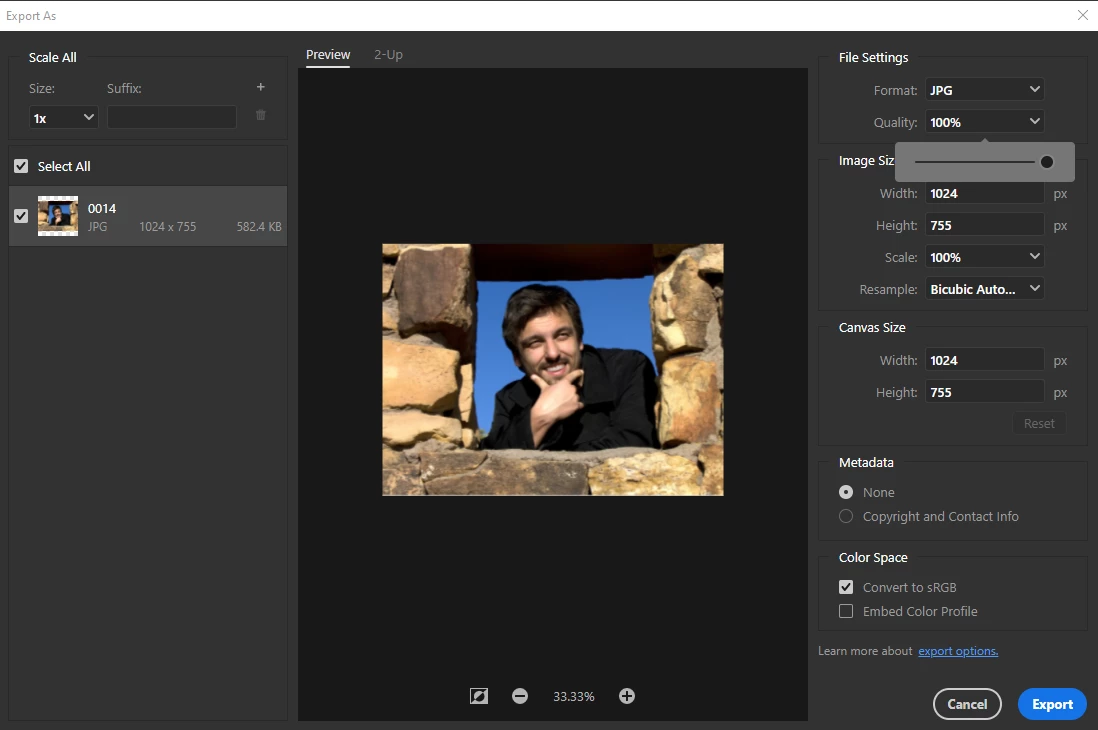Disable Convert to sRGB checkbox
Viewport: 1098px width, 730px height.
(846, 587)
